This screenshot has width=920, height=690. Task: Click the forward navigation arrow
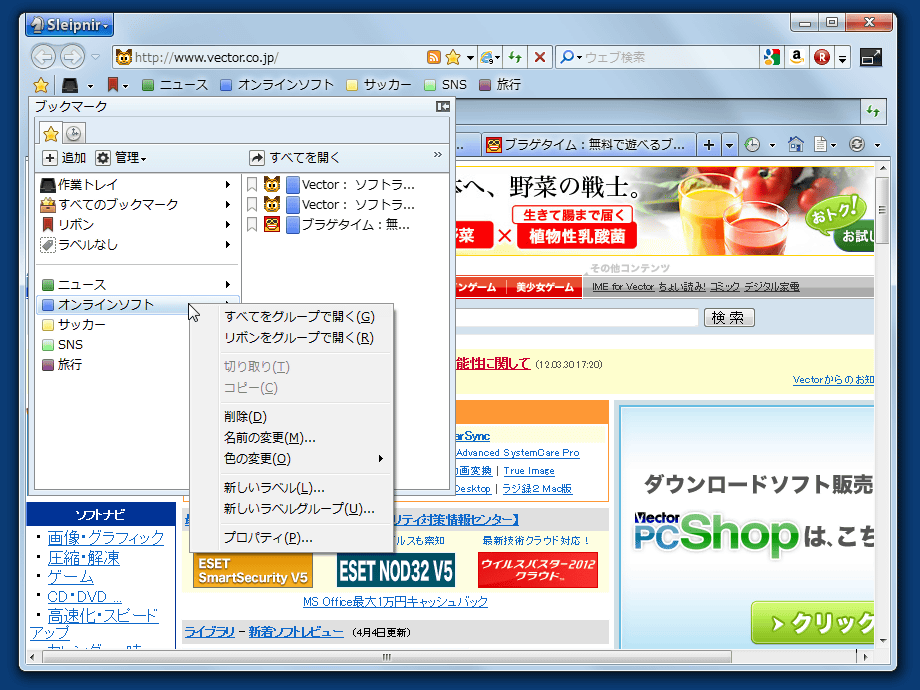[73, 57]
